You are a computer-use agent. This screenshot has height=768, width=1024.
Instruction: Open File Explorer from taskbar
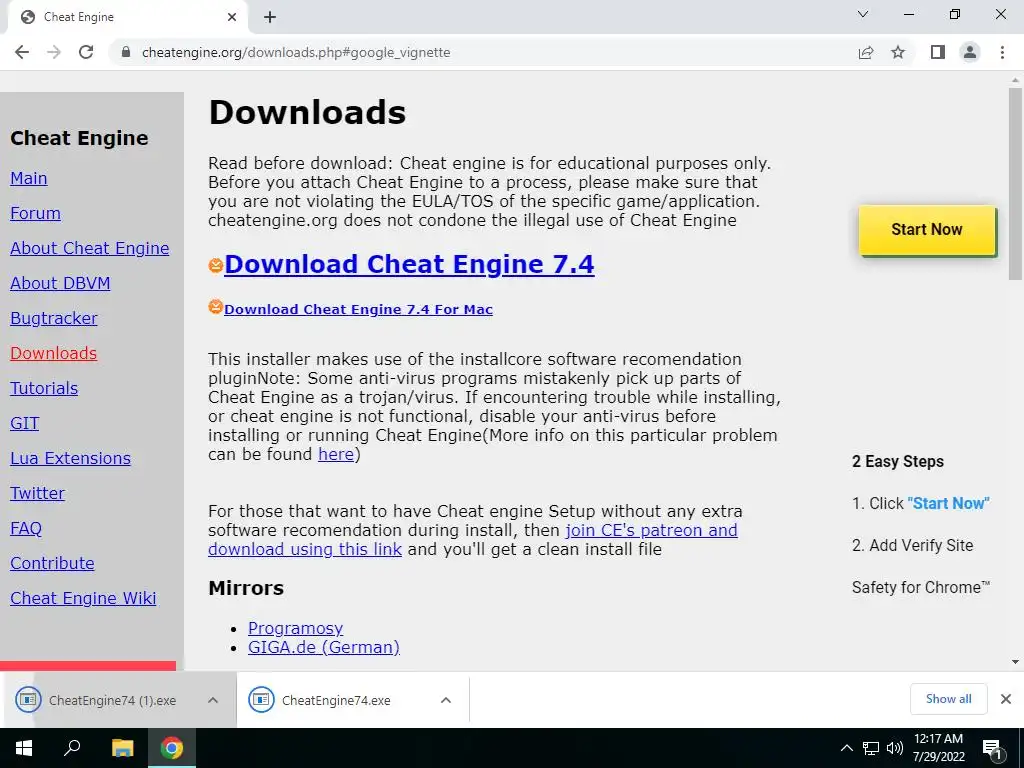pyautogui.click(x=122, y=748)
